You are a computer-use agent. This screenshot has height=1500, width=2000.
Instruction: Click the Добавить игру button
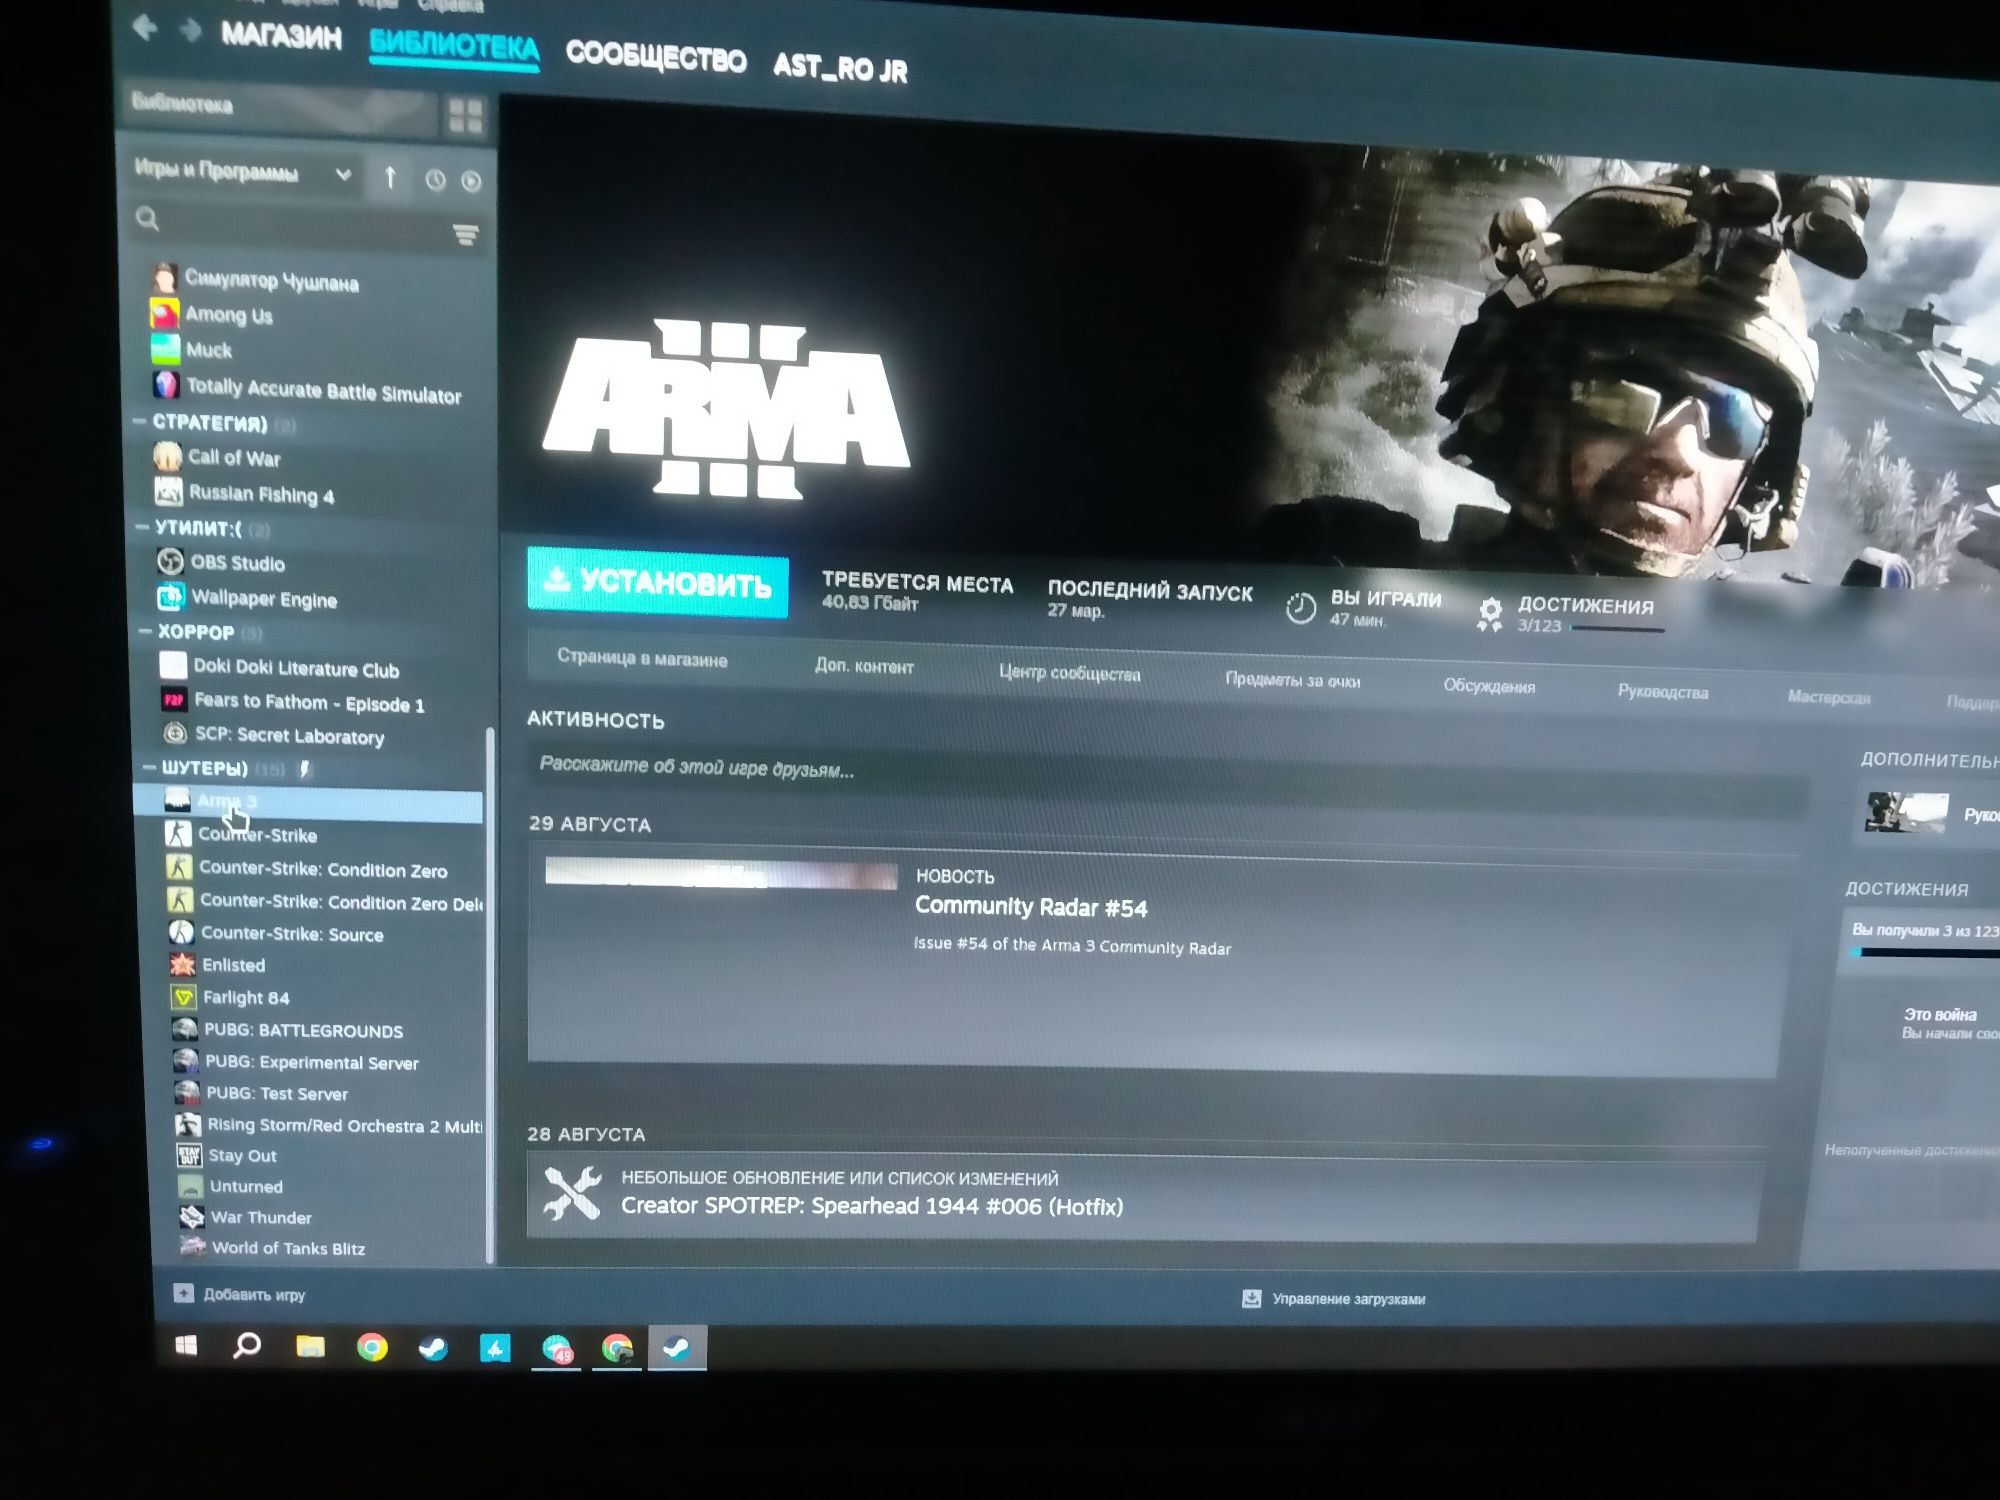pyautogui.click(x=240, y=1294)
